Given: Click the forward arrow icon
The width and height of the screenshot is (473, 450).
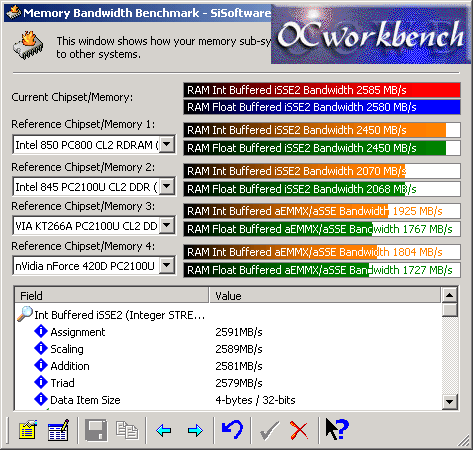Looking at the screenshot, I should (x=195, y=430).
